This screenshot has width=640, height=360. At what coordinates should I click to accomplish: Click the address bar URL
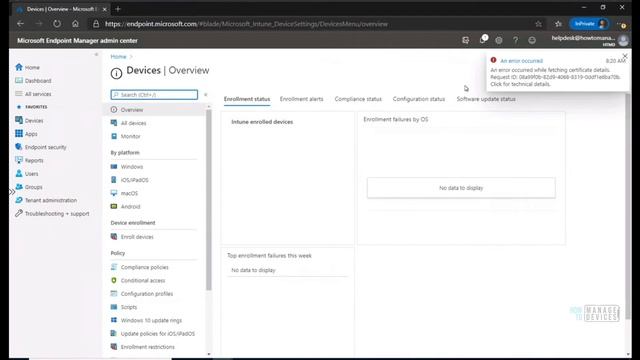246,24
